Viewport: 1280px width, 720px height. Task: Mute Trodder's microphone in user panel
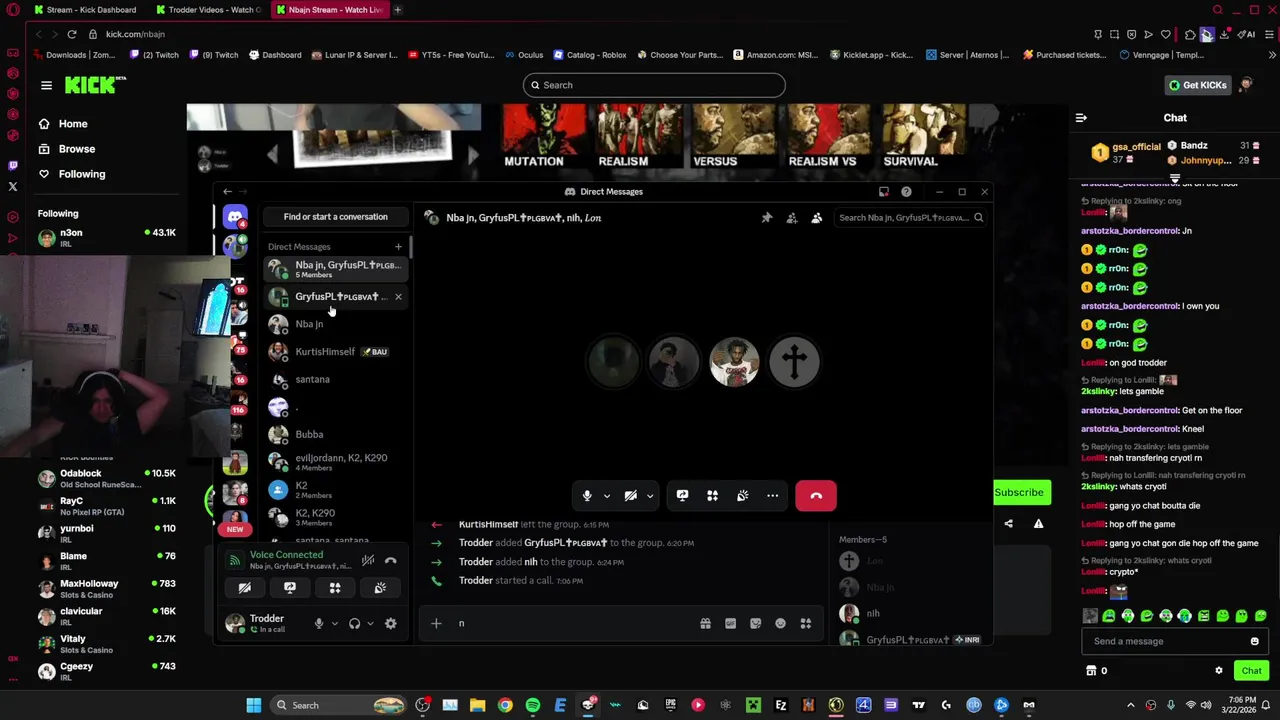[319, 624]
